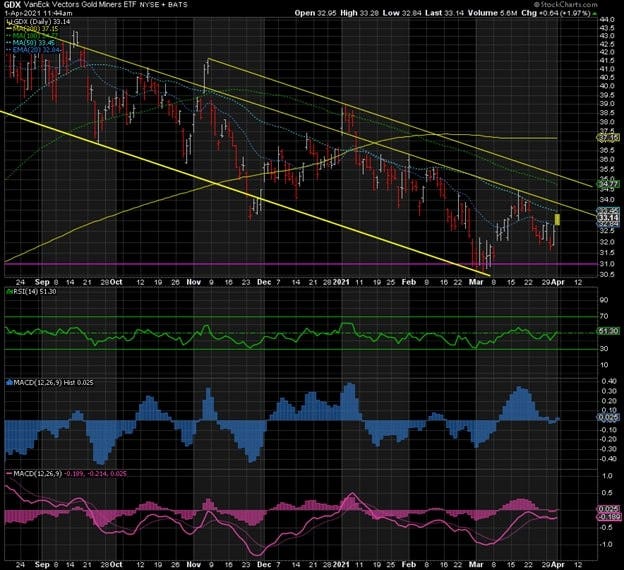
Task: Click the yellow 37.15 MA(200) axis tag
Action: tap(608, 138)
